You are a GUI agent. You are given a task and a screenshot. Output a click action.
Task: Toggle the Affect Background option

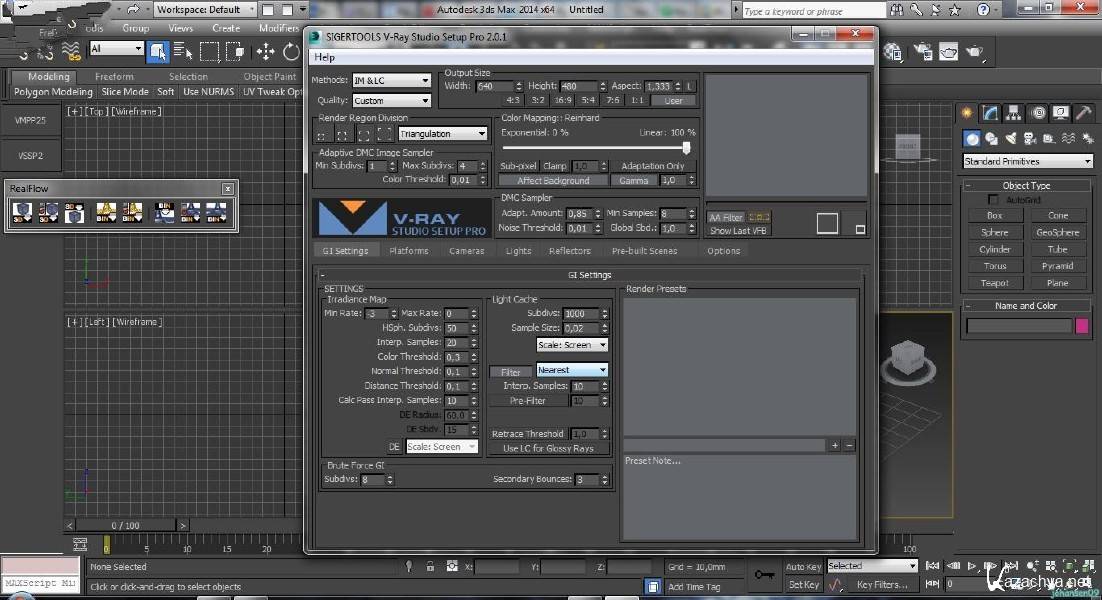[x=553, y=181]
